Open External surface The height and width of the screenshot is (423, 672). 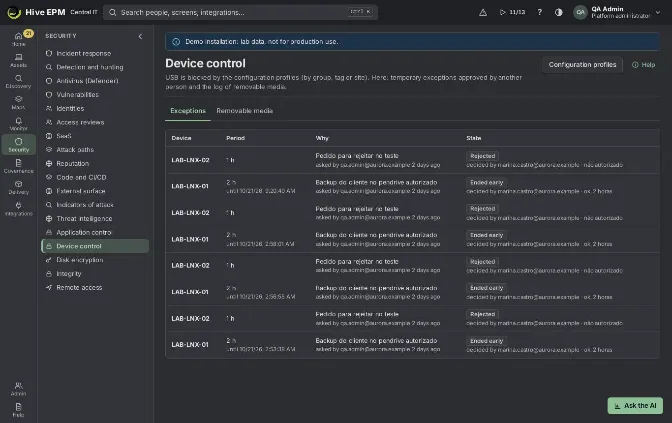[95, 191]
